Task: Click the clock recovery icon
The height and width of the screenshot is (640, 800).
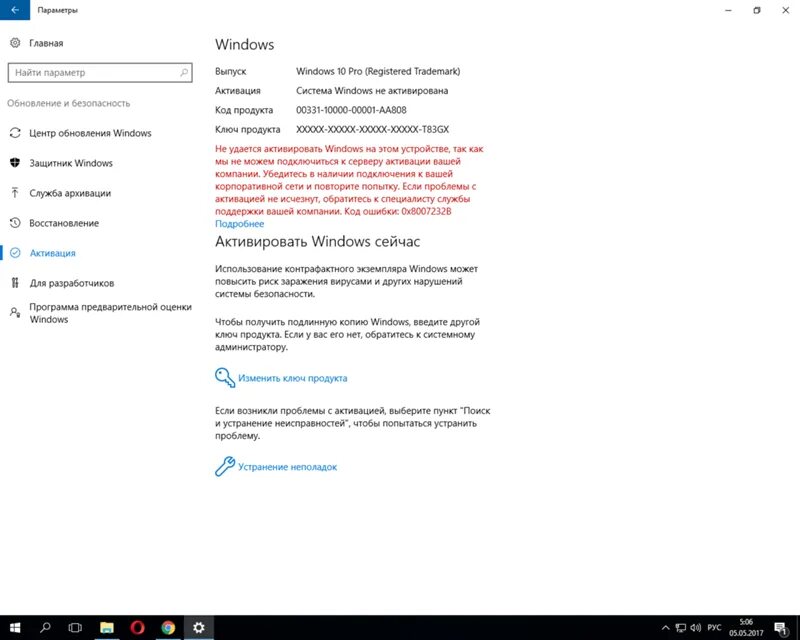Action: (x=15, y=223)
